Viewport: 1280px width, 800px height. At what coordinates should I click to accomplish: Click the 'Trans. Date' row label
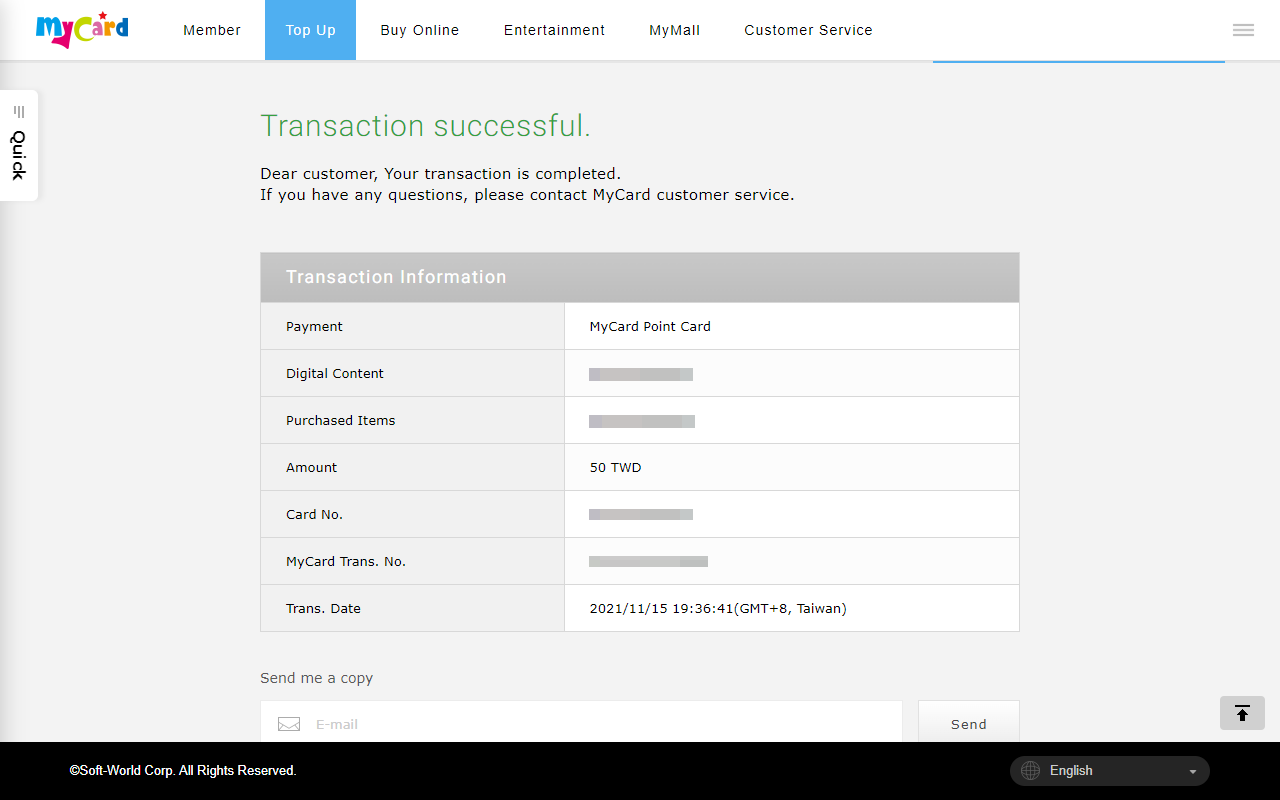click(323, 608)
